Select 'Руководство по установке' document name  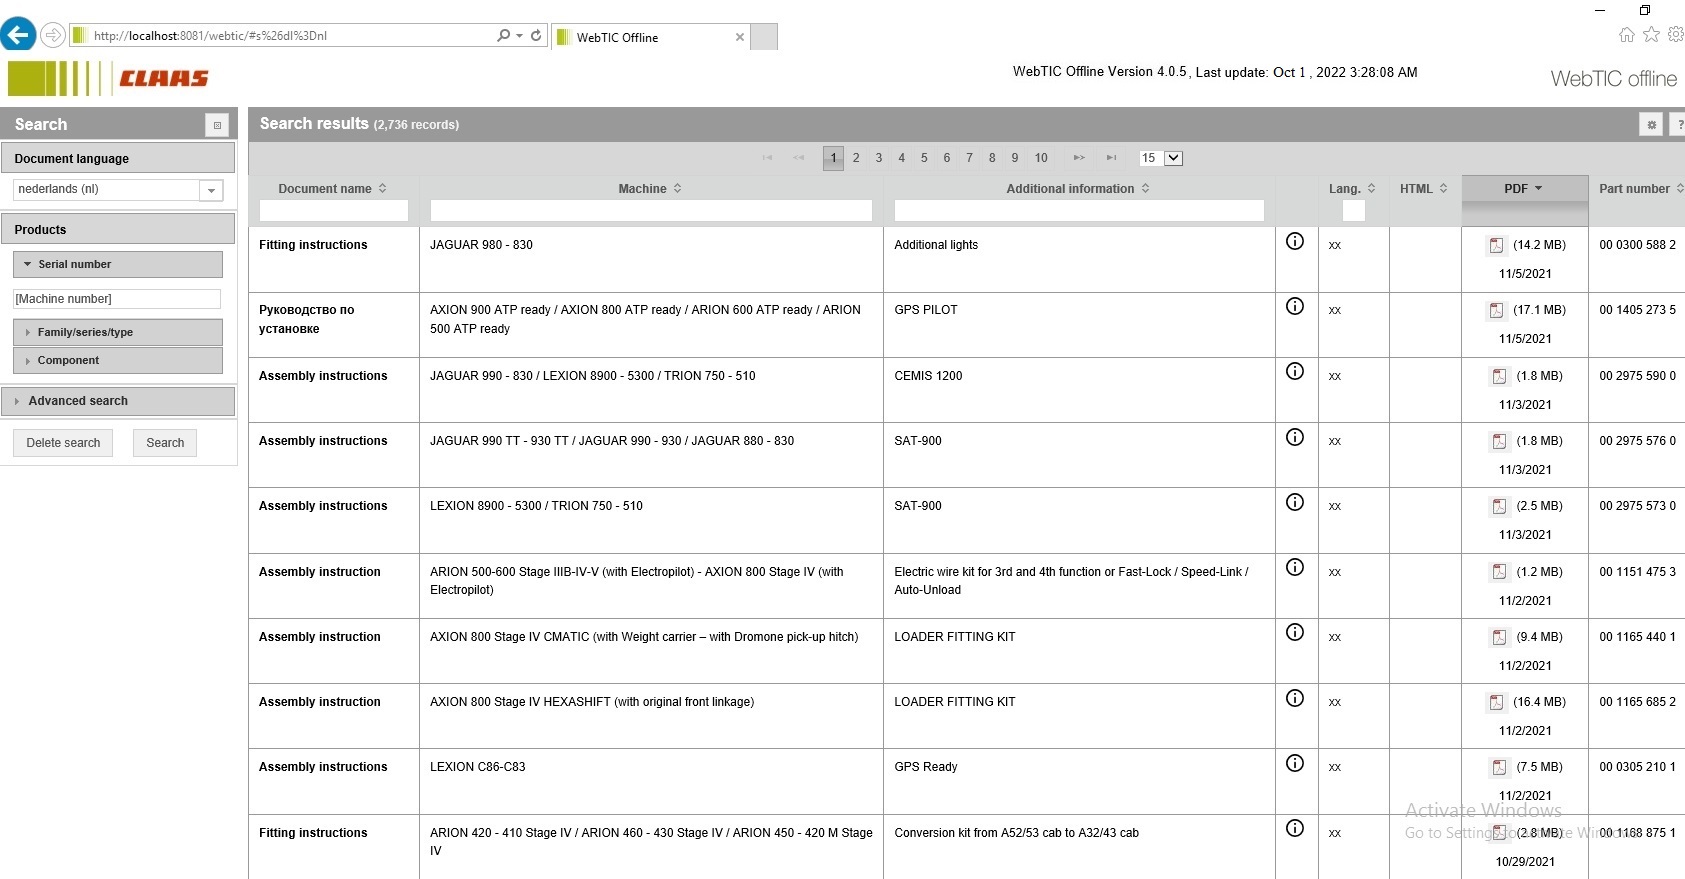(x=306, y=319)
